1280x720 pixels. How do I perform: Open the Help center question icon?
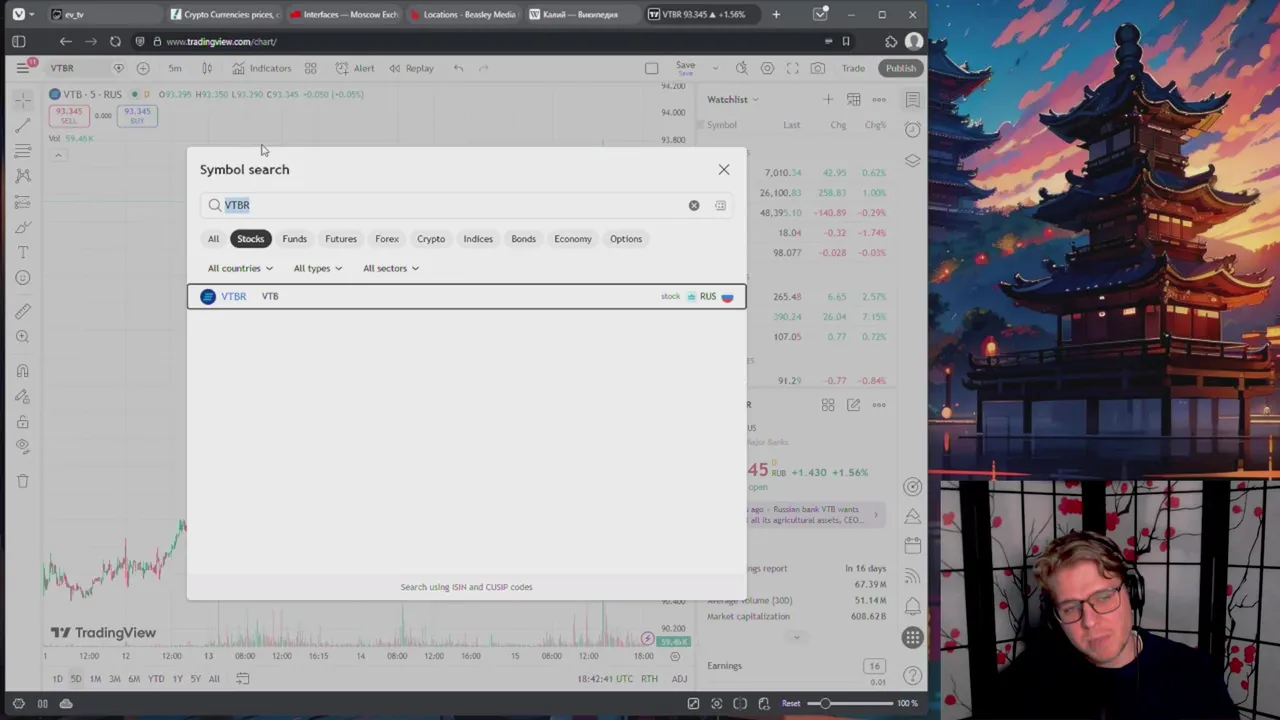[x=912, y=675]
